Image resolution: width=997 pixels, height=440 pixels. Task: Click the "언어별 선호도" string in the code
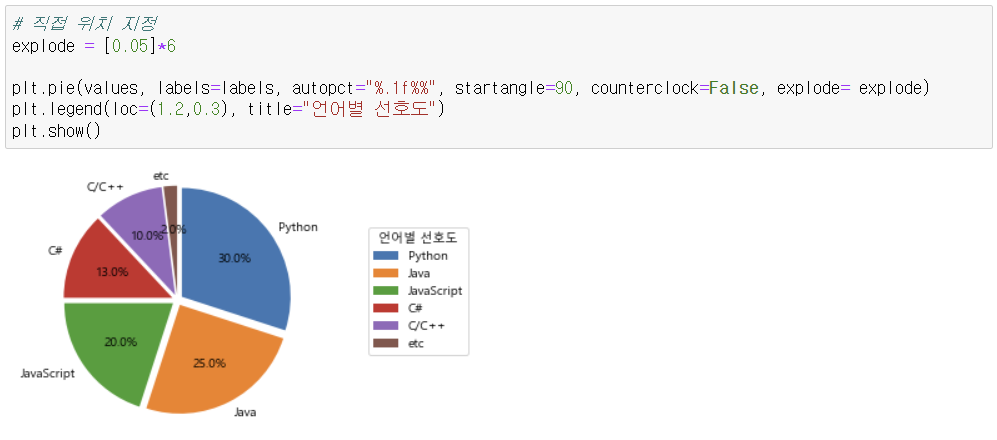click(371, 110)
